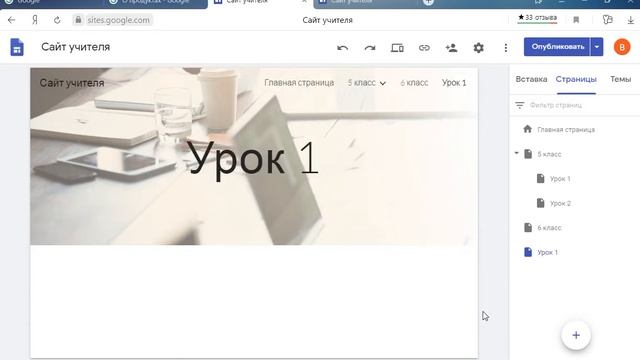Viewport: 640px width, 360px height.
Task: Click the browser toolbar icon left of downloads
Action: click(x=607, y=20)
